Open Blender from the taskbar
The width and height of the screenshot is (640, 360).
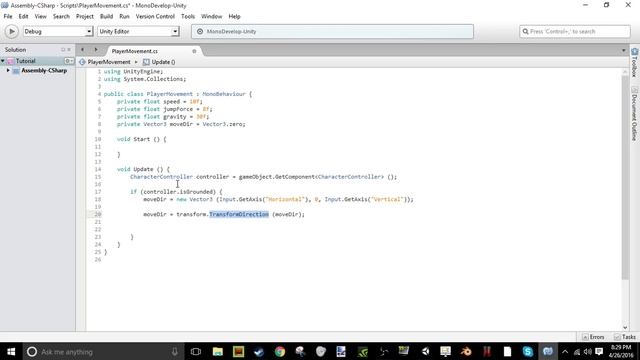pyautogui.click(x=466, y=351)
